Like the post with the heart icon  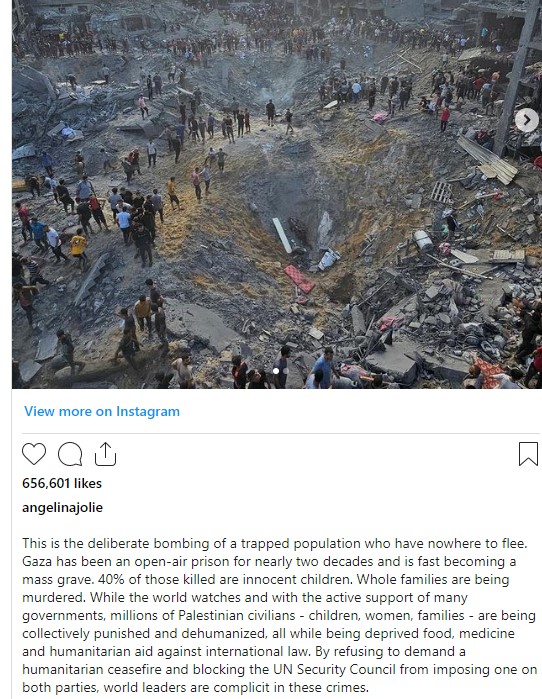[34, 454]
